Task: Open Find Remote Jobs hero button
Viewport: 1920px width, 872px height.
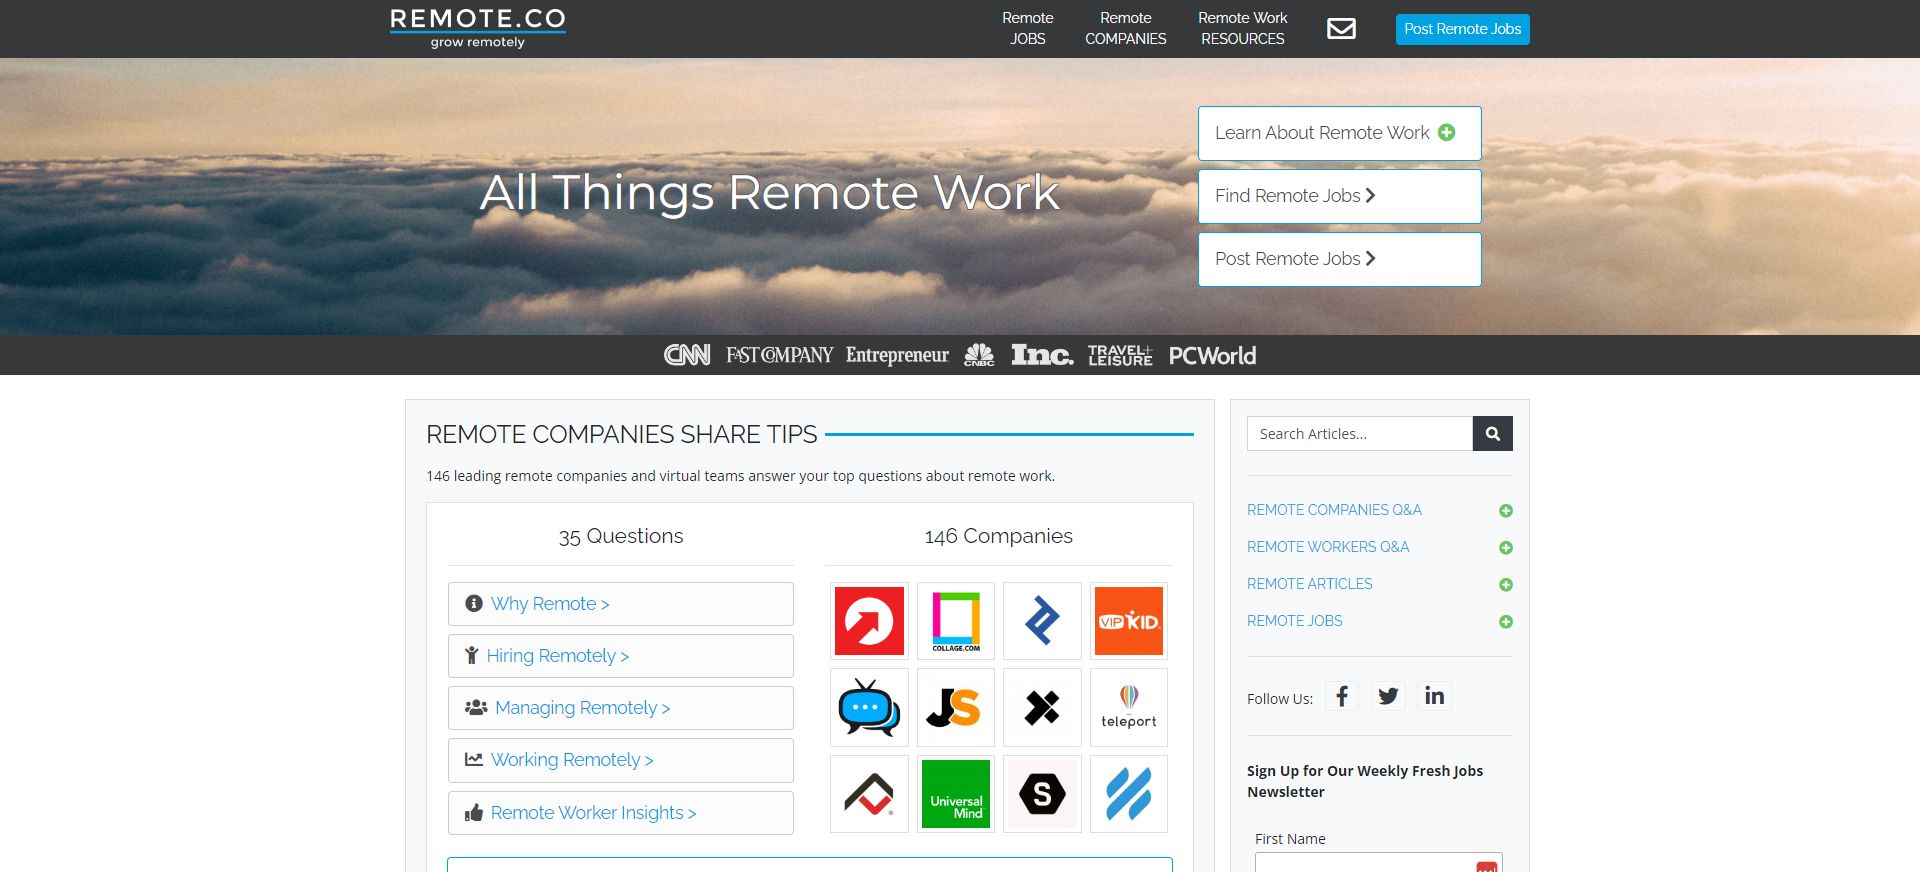Action: click(x=1340, y=196)
